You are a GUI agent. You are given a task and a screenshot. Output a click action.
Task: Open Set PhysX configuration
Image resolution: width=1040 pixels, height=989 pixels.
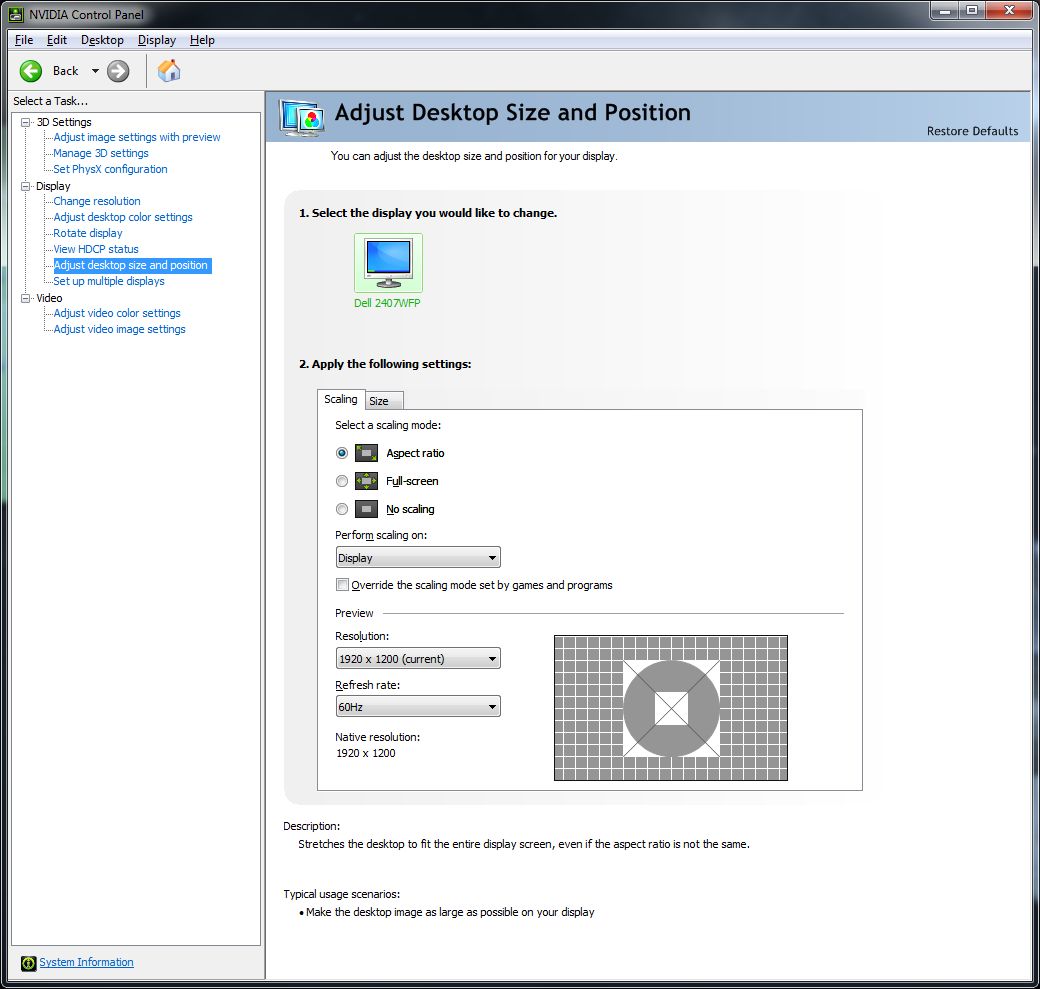tap(110, 169)
